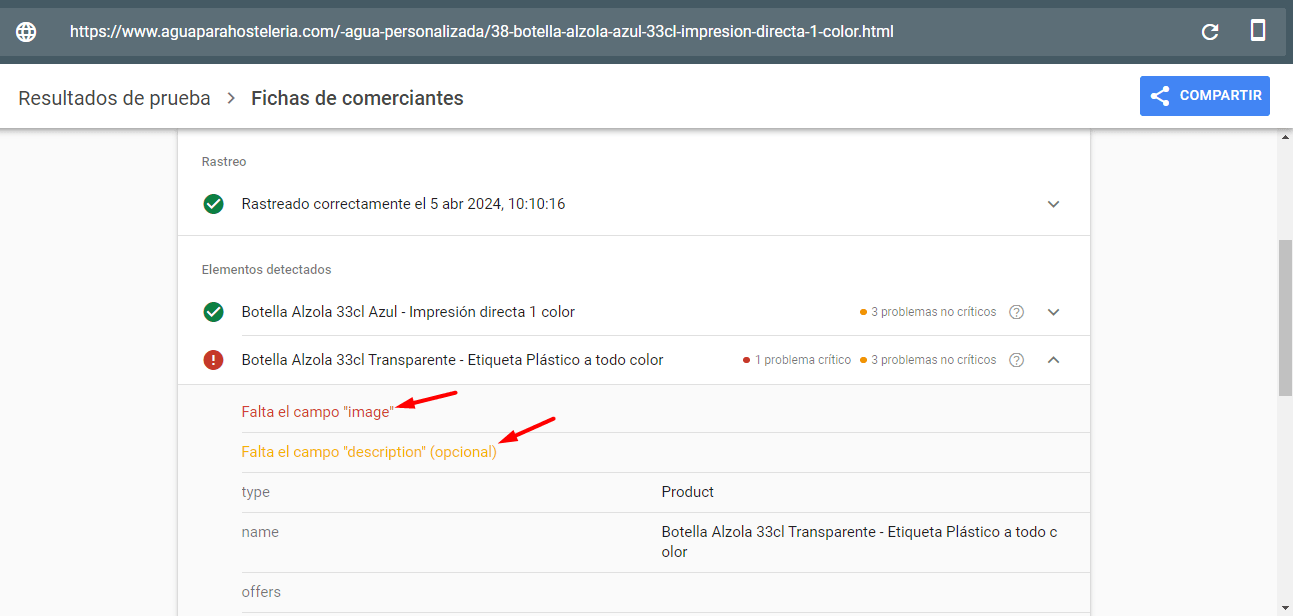This screenshot has width=1293, height=616.
Task: Click the share icon inside the COMPARTIR button
Action: click(x=1160, y=96)
